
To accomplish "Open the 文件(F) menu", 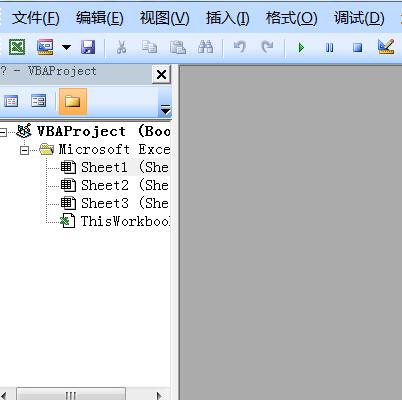I will (36, 18).
